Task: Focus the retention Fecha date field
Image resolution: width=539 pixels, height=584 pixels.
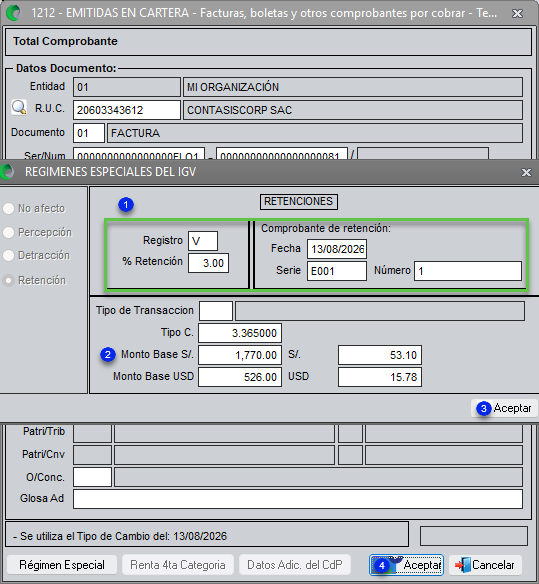Action: tap(337, 249)
